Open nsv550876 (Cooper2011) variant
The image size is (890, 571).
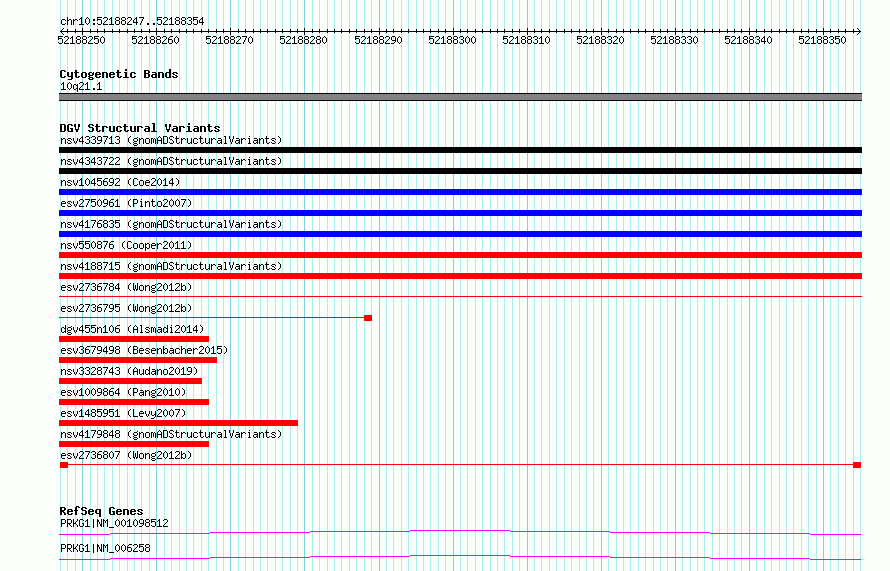tap(126, 245)
